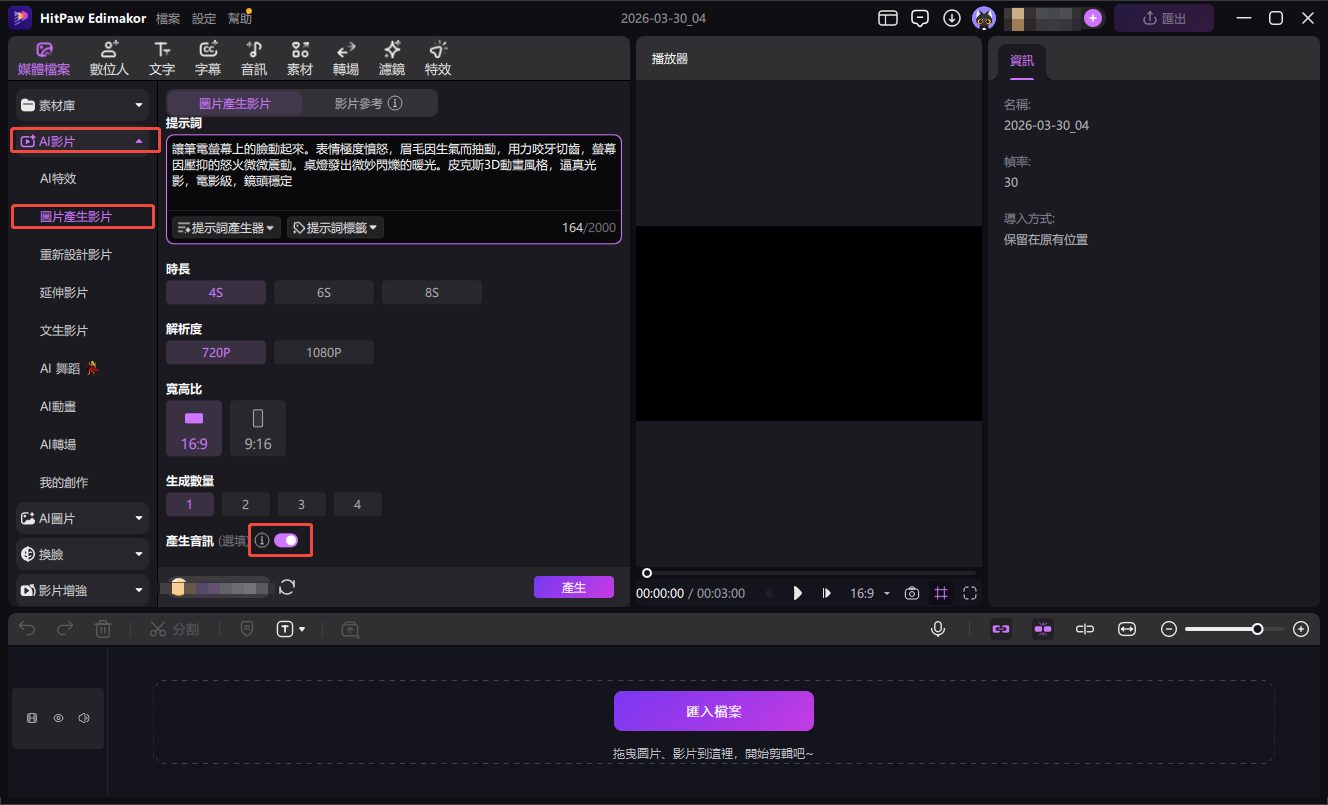Open the 提示詞產生器 dropdown
The height and width of the screenshot is (805, 1328).
[x=225, y=227]
